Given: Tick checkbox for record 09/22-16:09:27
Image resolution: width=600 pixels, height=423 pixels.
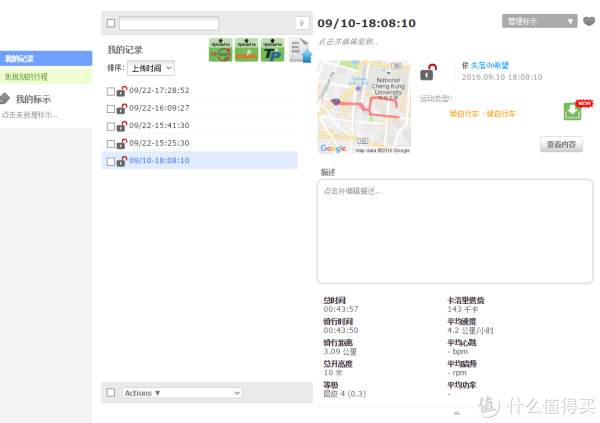Looking at the screenshot, I should point(111,109).
